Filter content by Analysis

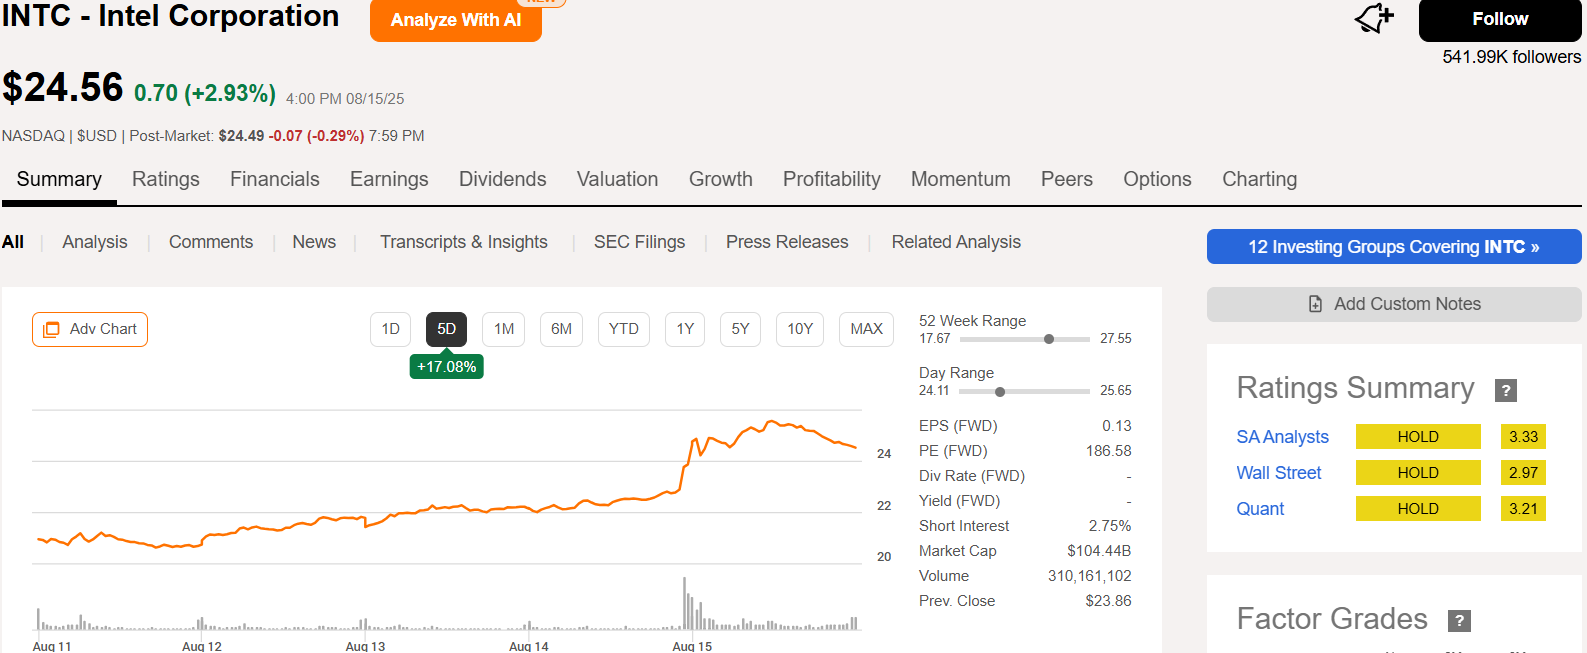point(95,242)
